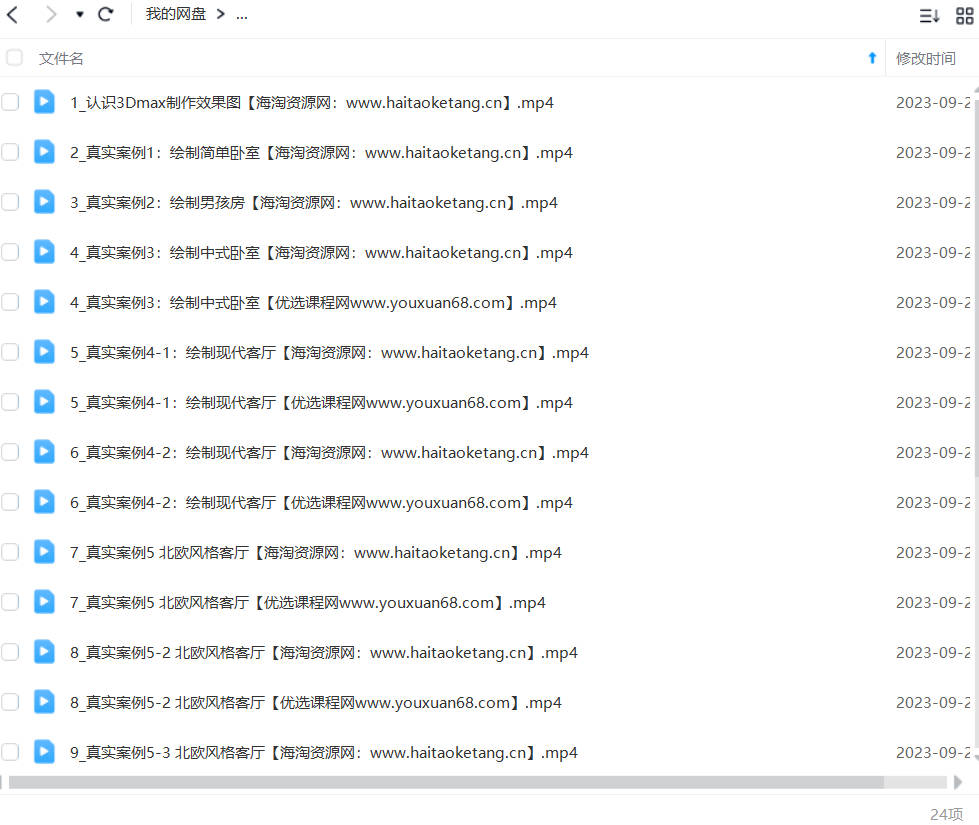The image size is (979, 825).
Task: Click the horizontal scrollbar thumb
Action: tap(446, 782)
